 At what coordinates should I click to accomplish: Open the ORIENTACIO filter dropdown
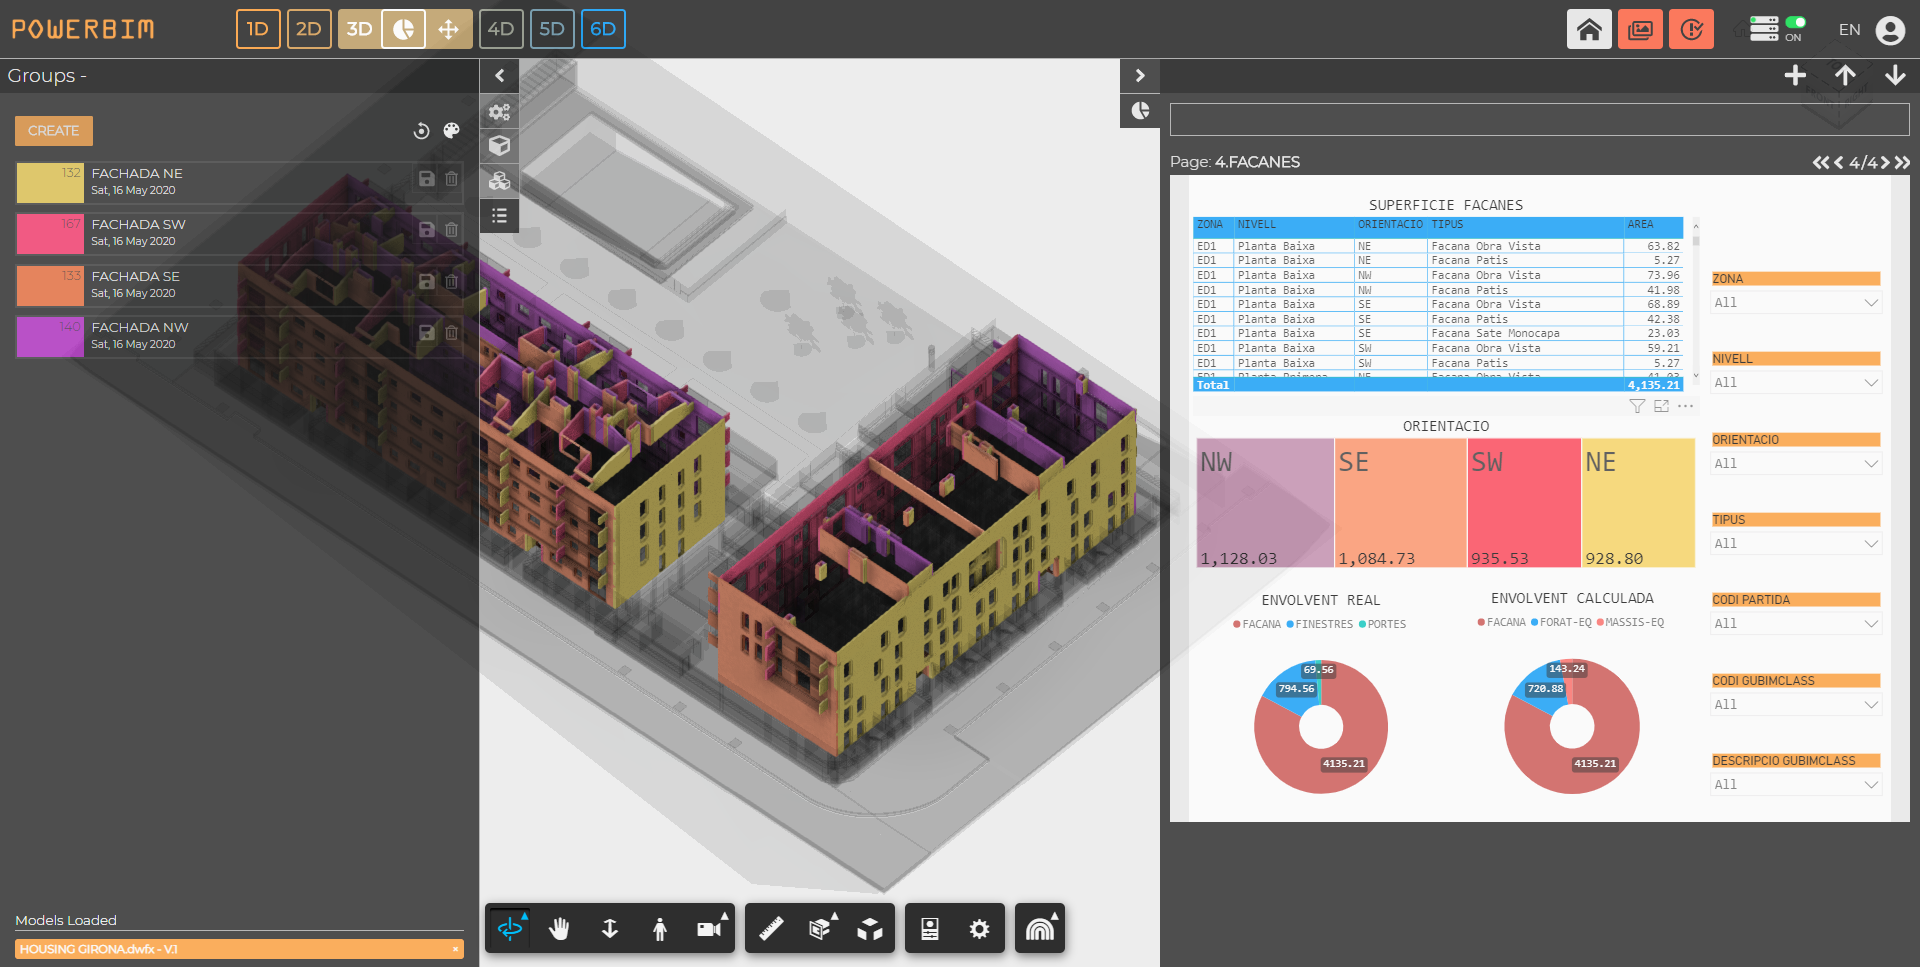tap(1796, 464)
